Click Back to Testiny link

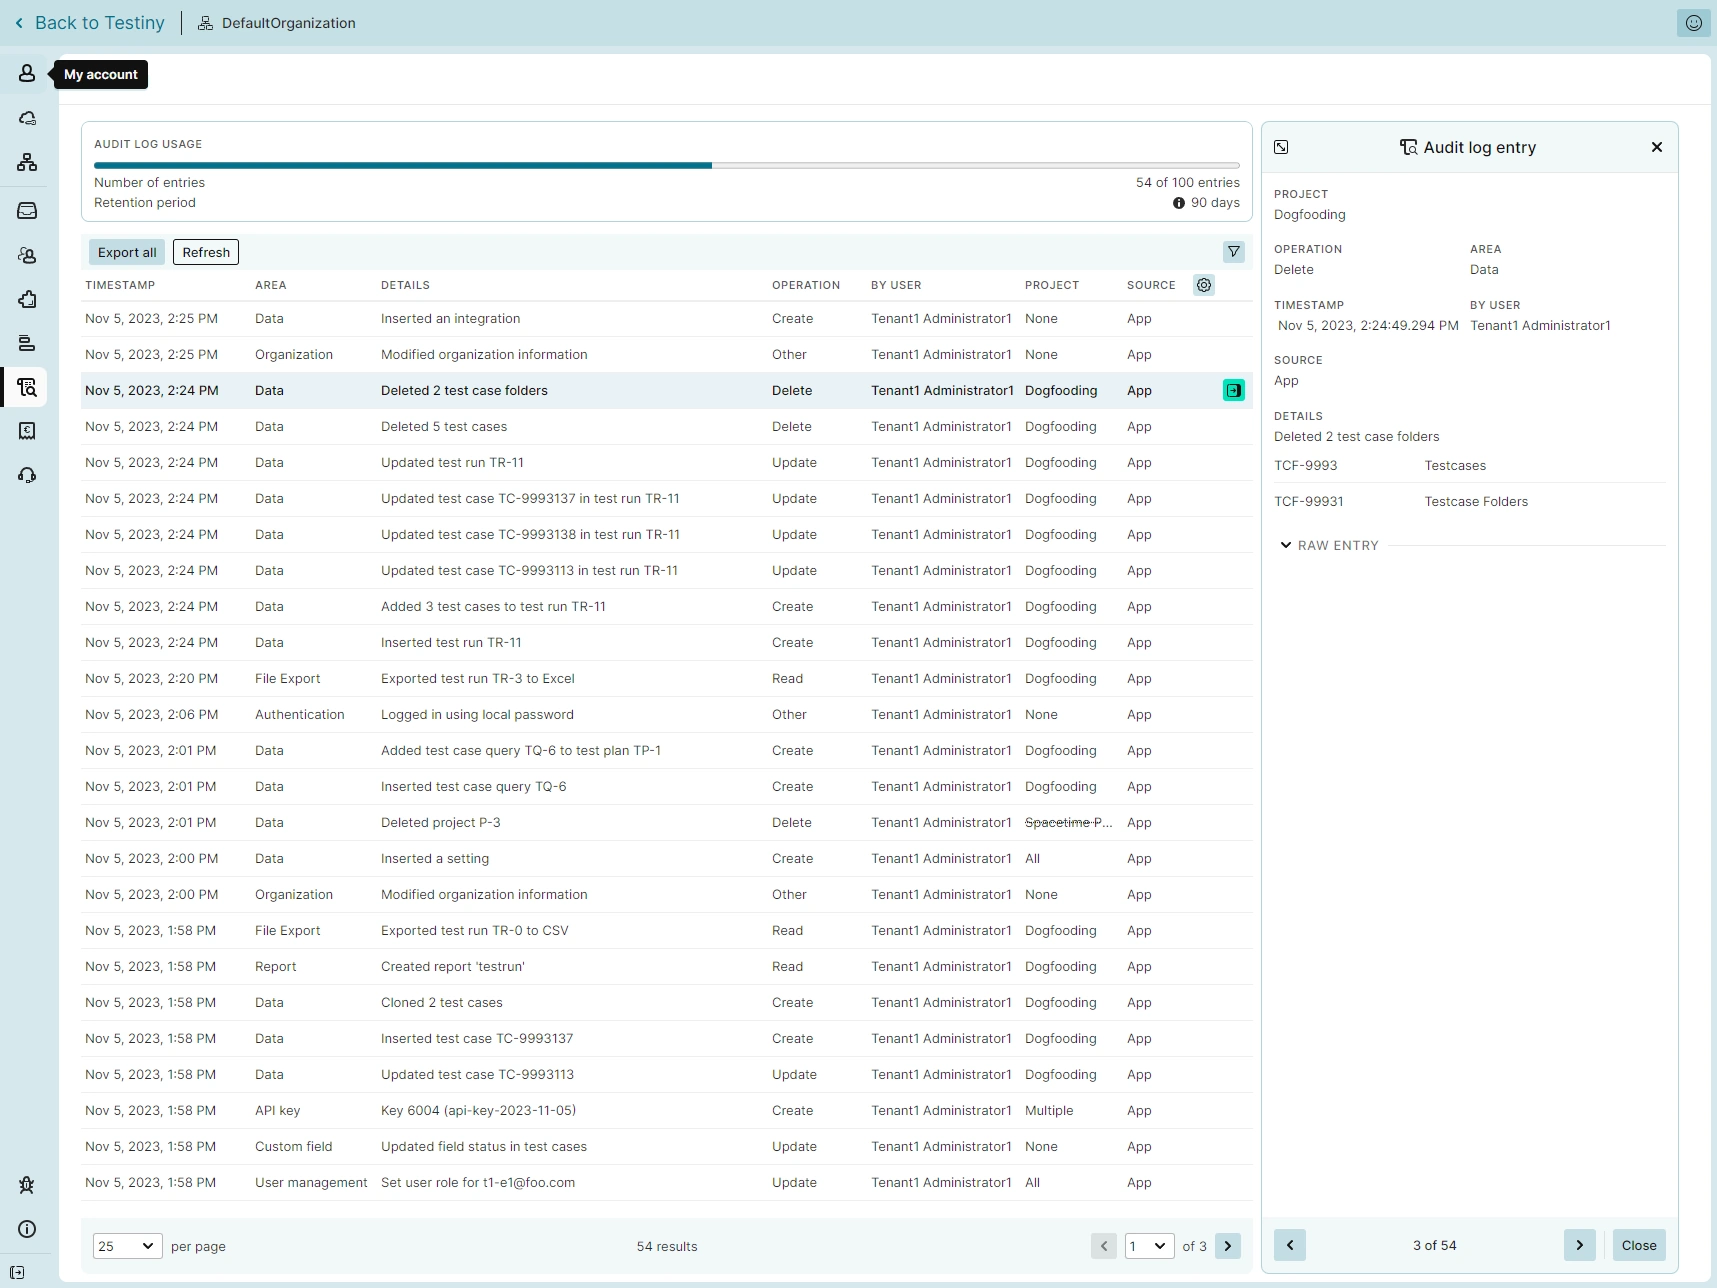pos(90,23)
